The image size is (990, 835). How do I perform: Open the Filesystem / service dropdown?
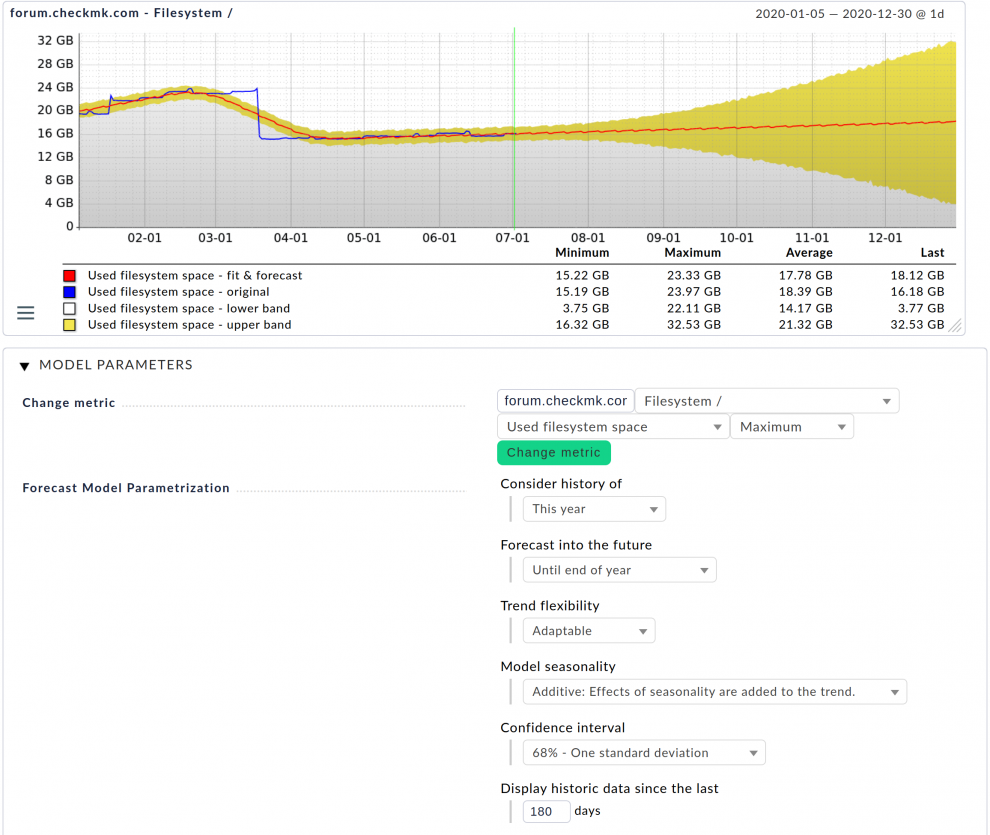(767, 401)
